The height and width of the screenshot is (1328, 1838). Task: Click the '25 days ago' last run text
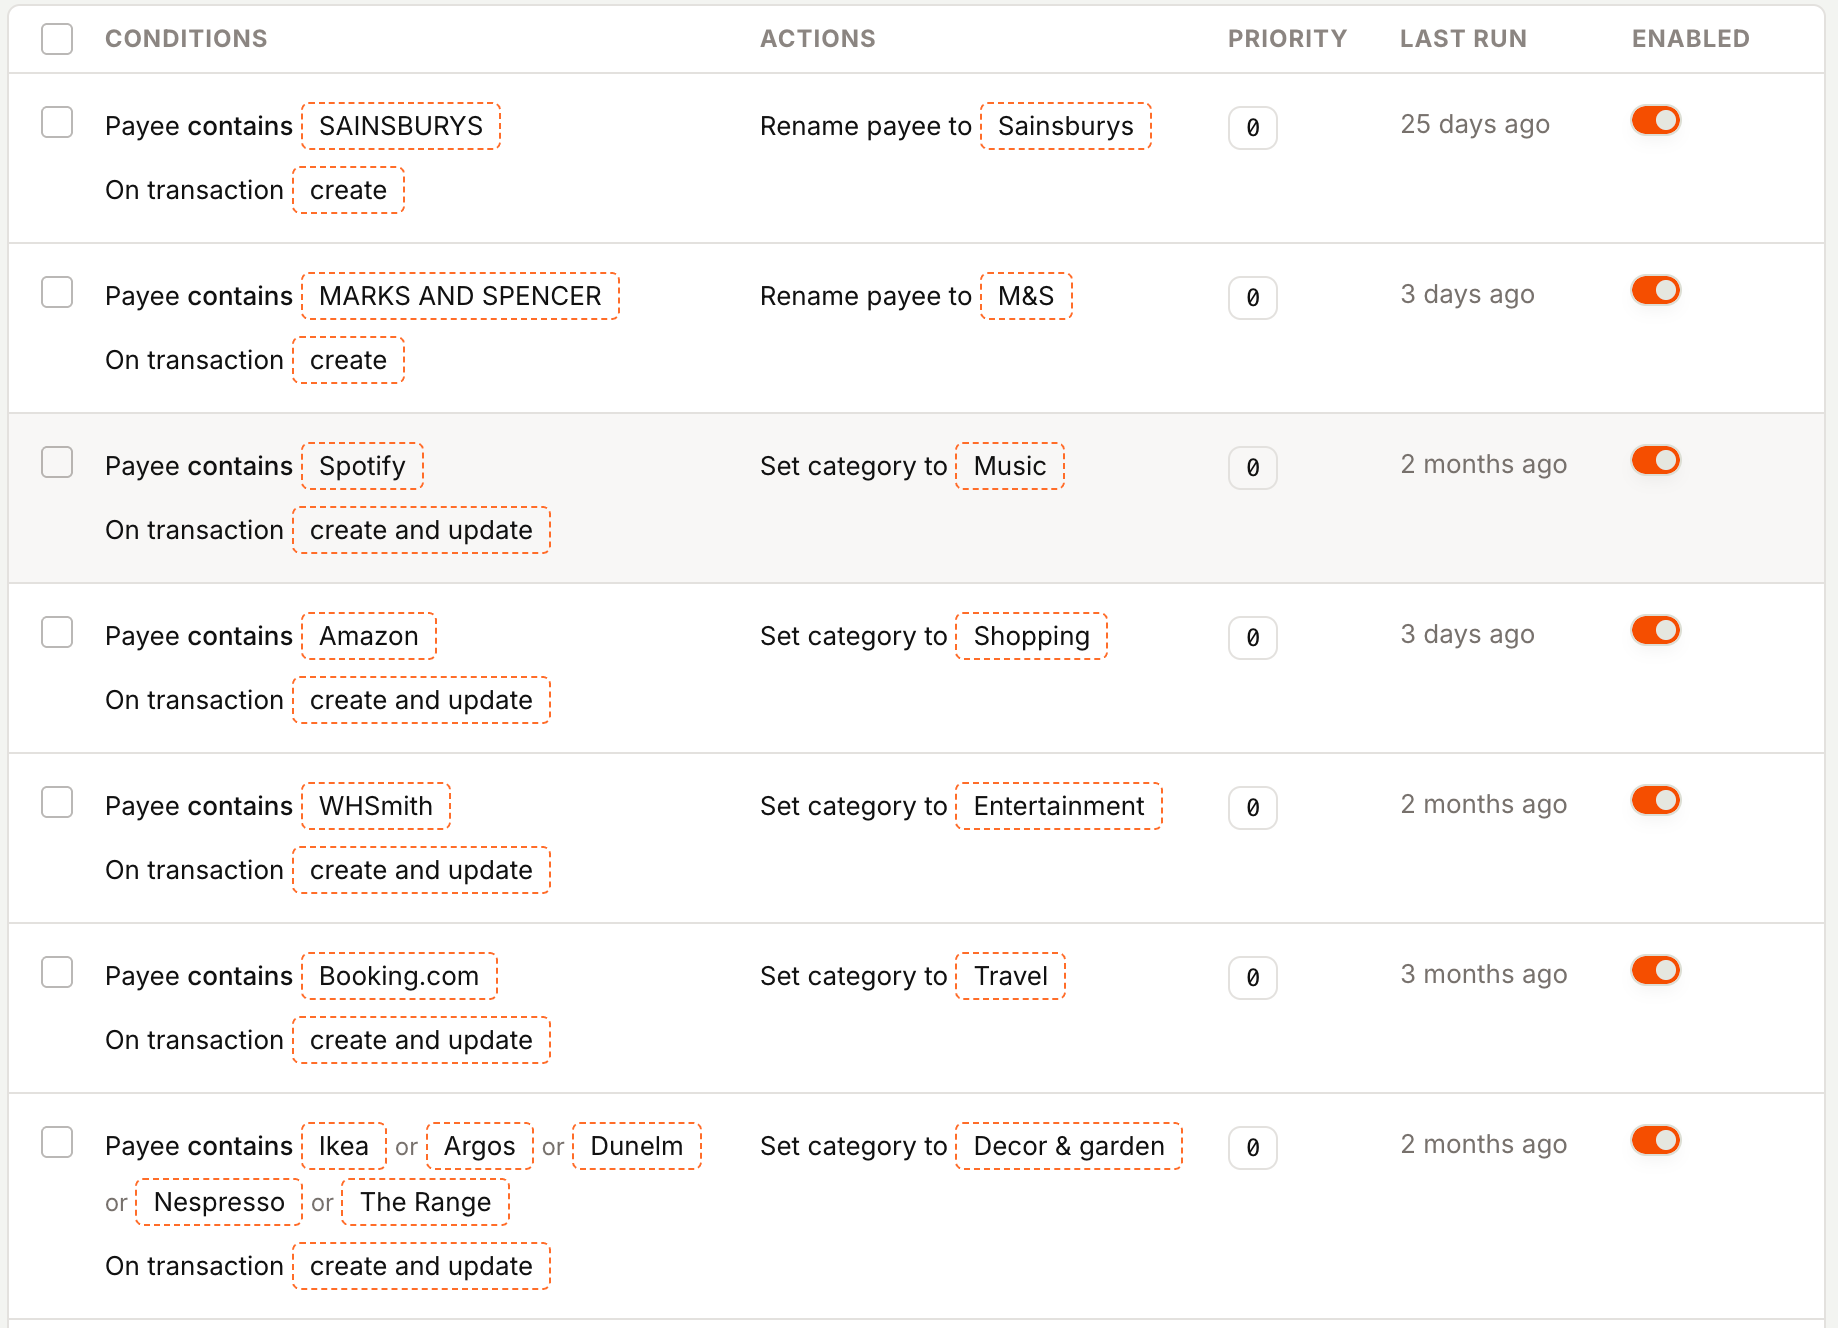pyautogui.click(x=1475, y=125)
